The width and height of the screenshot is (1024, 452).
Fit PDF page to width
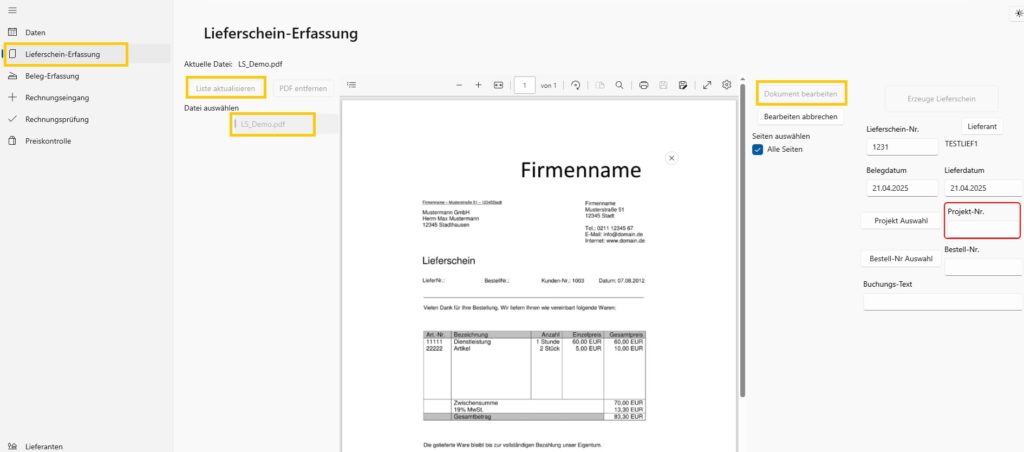point(498,85)
